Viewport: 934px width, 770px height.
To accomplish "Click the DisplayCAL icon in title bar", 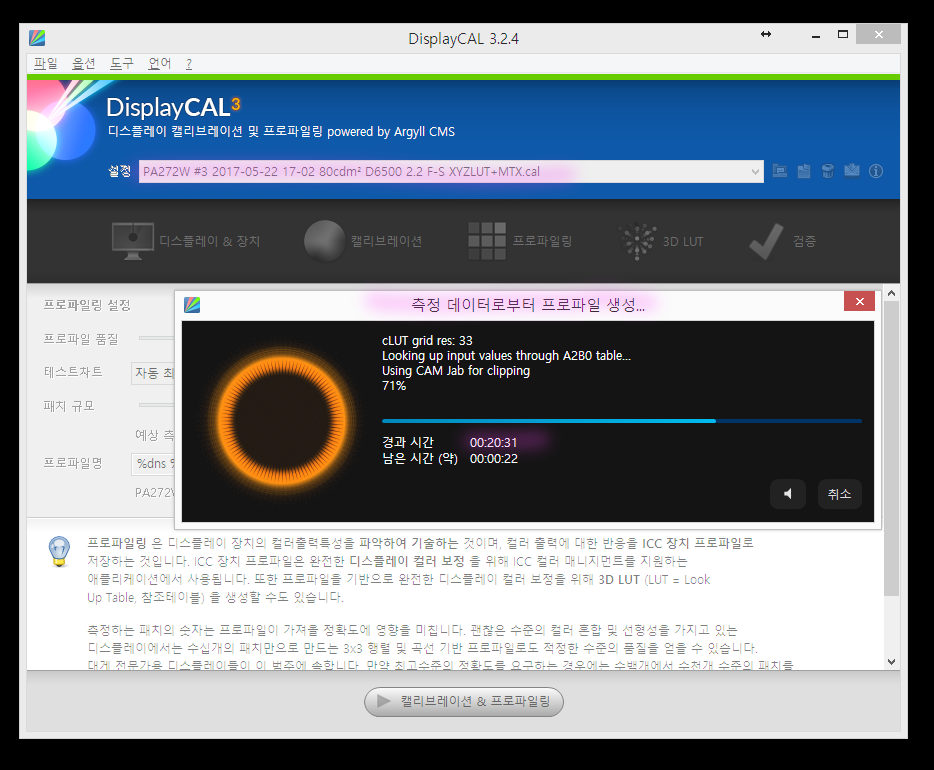I will point(37,38).
